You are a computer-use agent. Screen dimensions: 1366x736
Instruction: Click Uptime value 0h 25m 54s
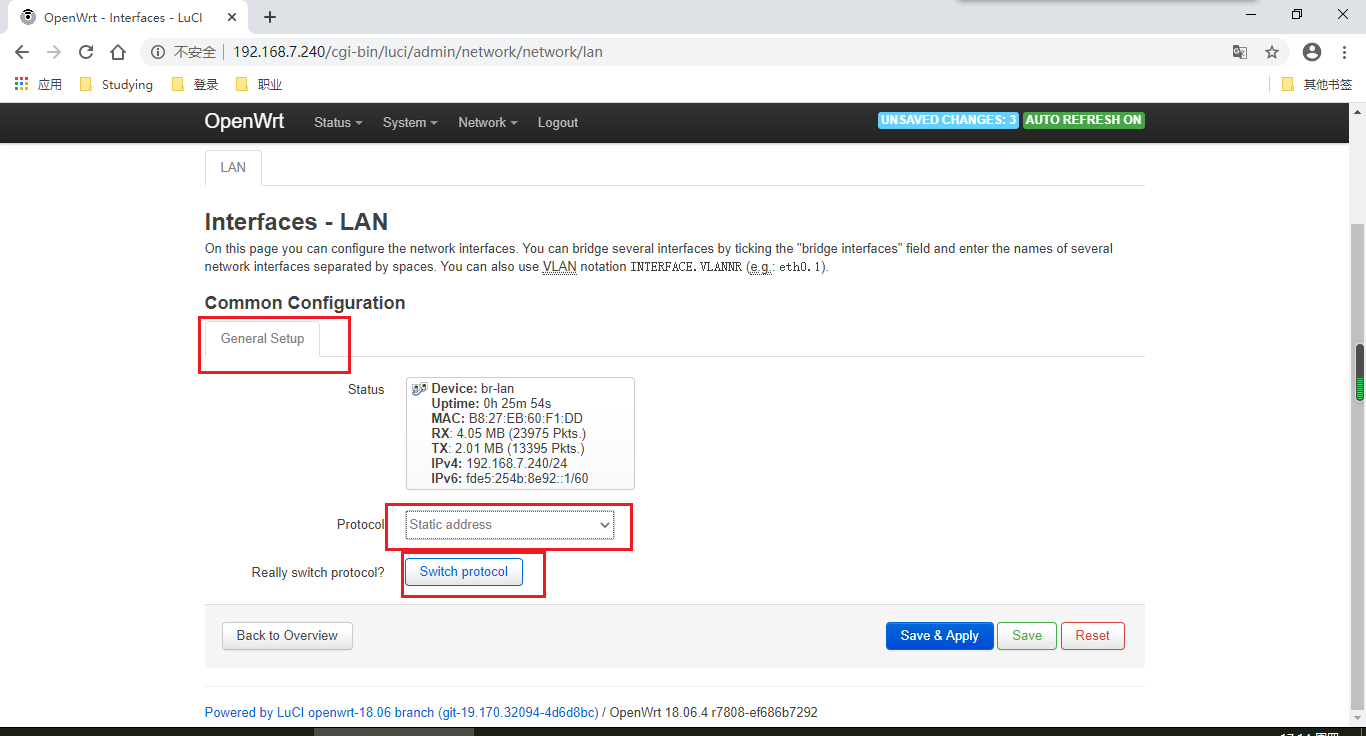coord(515,403)
